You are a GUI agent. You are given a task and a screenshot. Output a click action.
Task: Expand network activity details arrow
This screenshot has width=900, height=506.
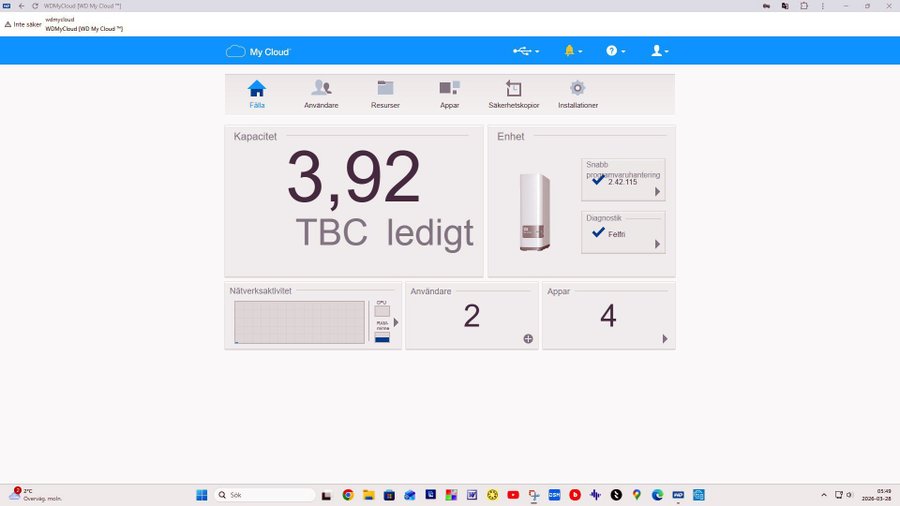tap(396, 322)
